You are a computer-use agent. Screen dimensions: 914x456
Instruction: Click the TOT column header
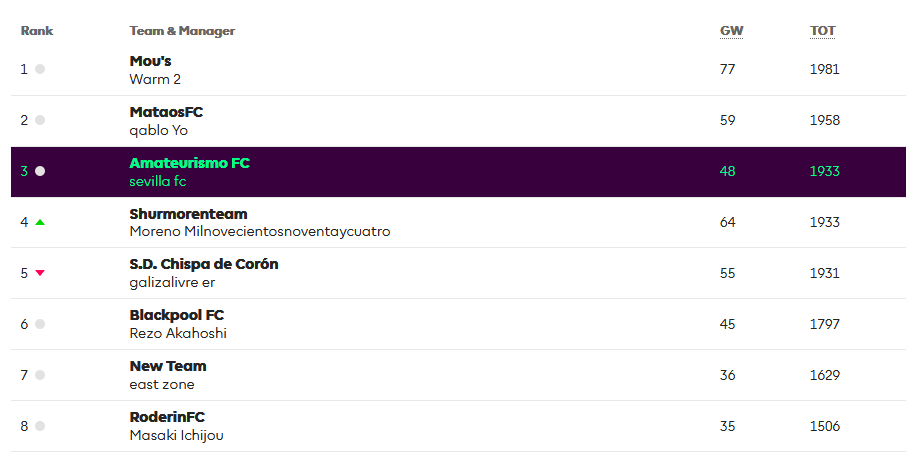point(822,31)
